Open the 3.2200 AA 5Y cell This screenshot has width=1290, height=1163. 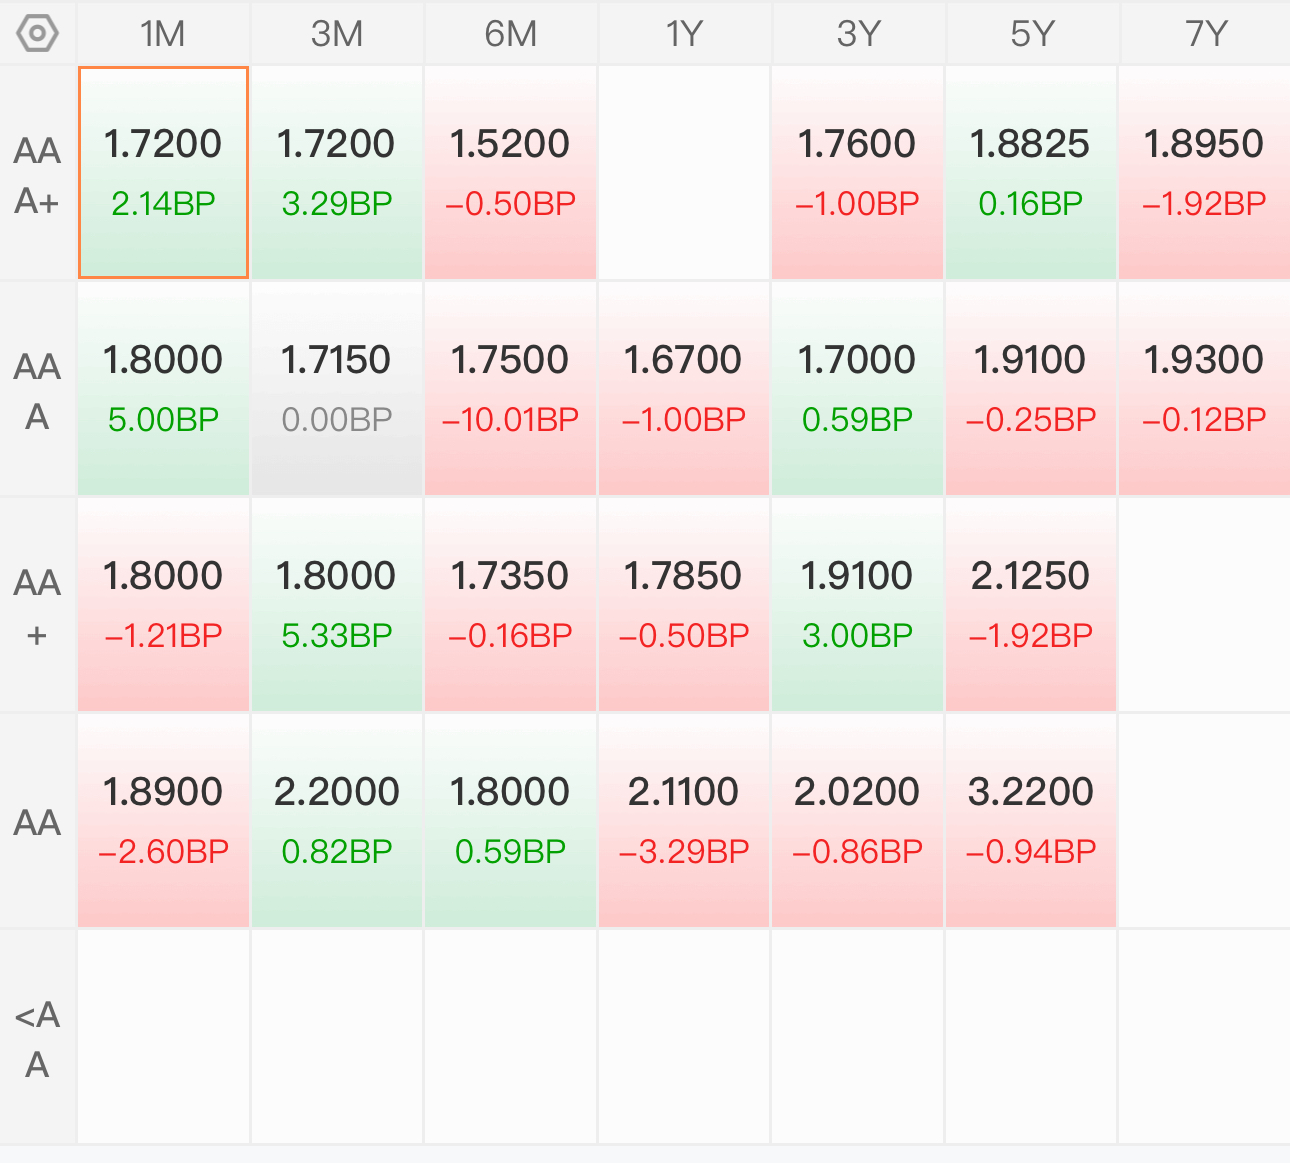(1031, 821)
